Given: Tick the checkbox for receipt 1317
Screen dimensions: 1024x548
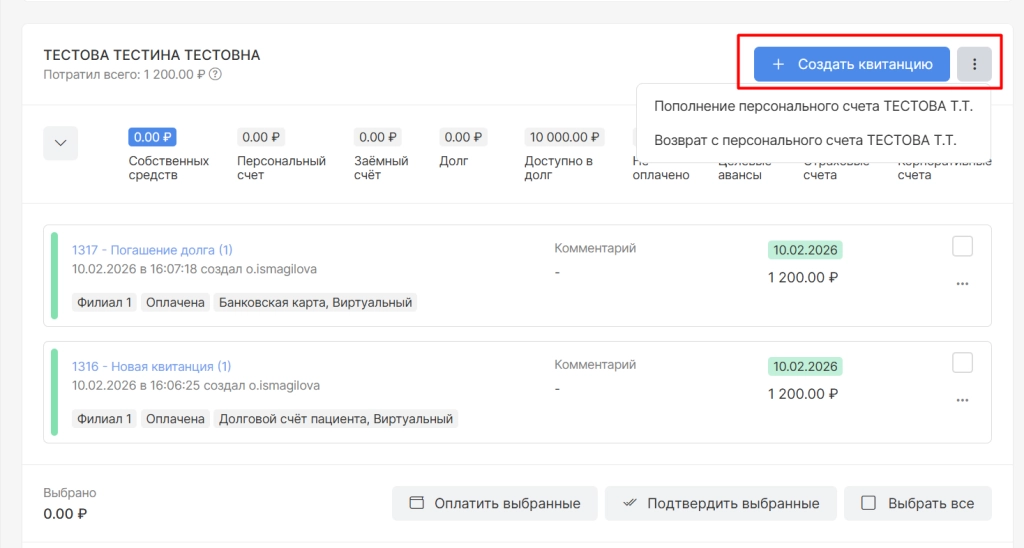Looking at the screenshot, I should 962,246.
